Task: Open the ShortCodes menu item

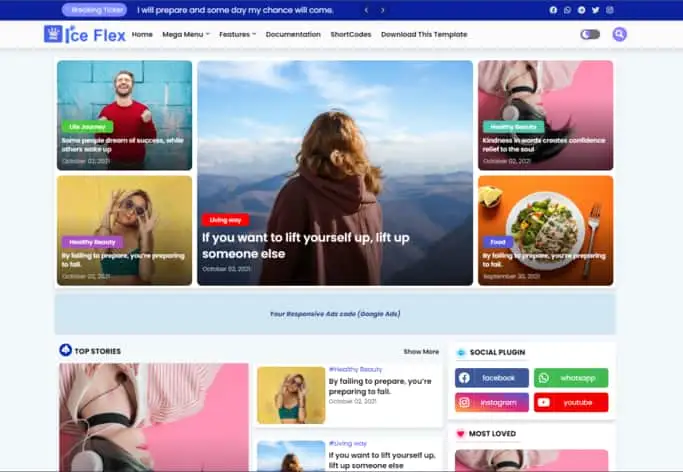Action: (x=351, y=34)
